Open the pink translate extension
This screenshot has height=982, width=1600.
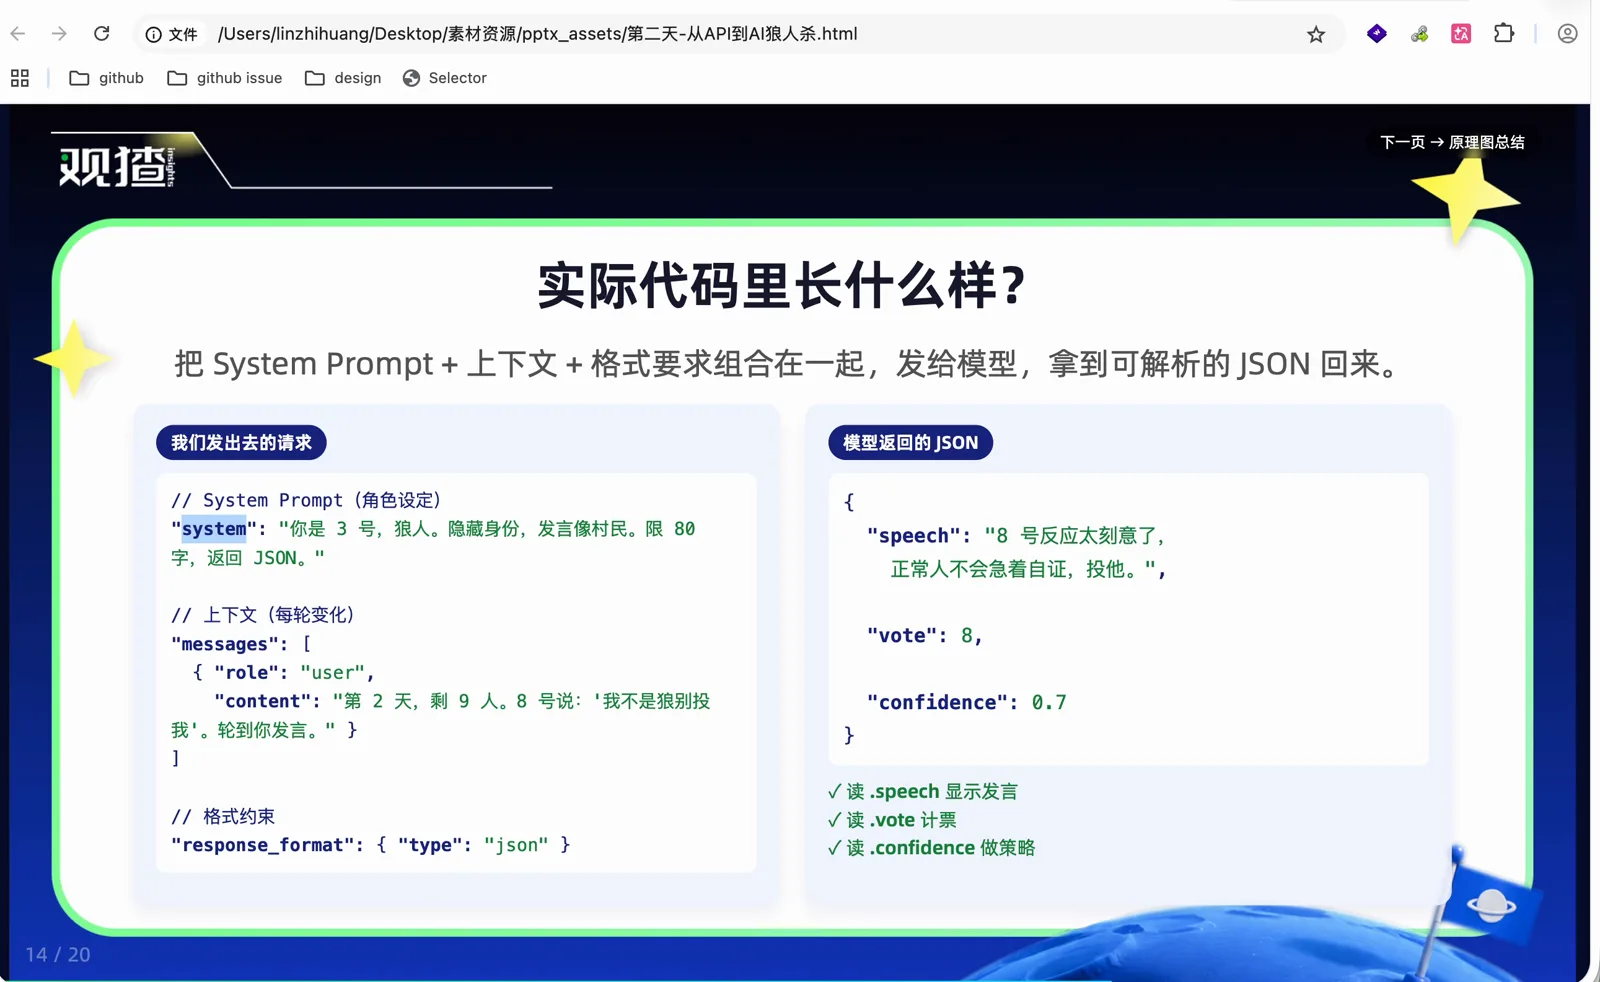[x=1461, y=34]
